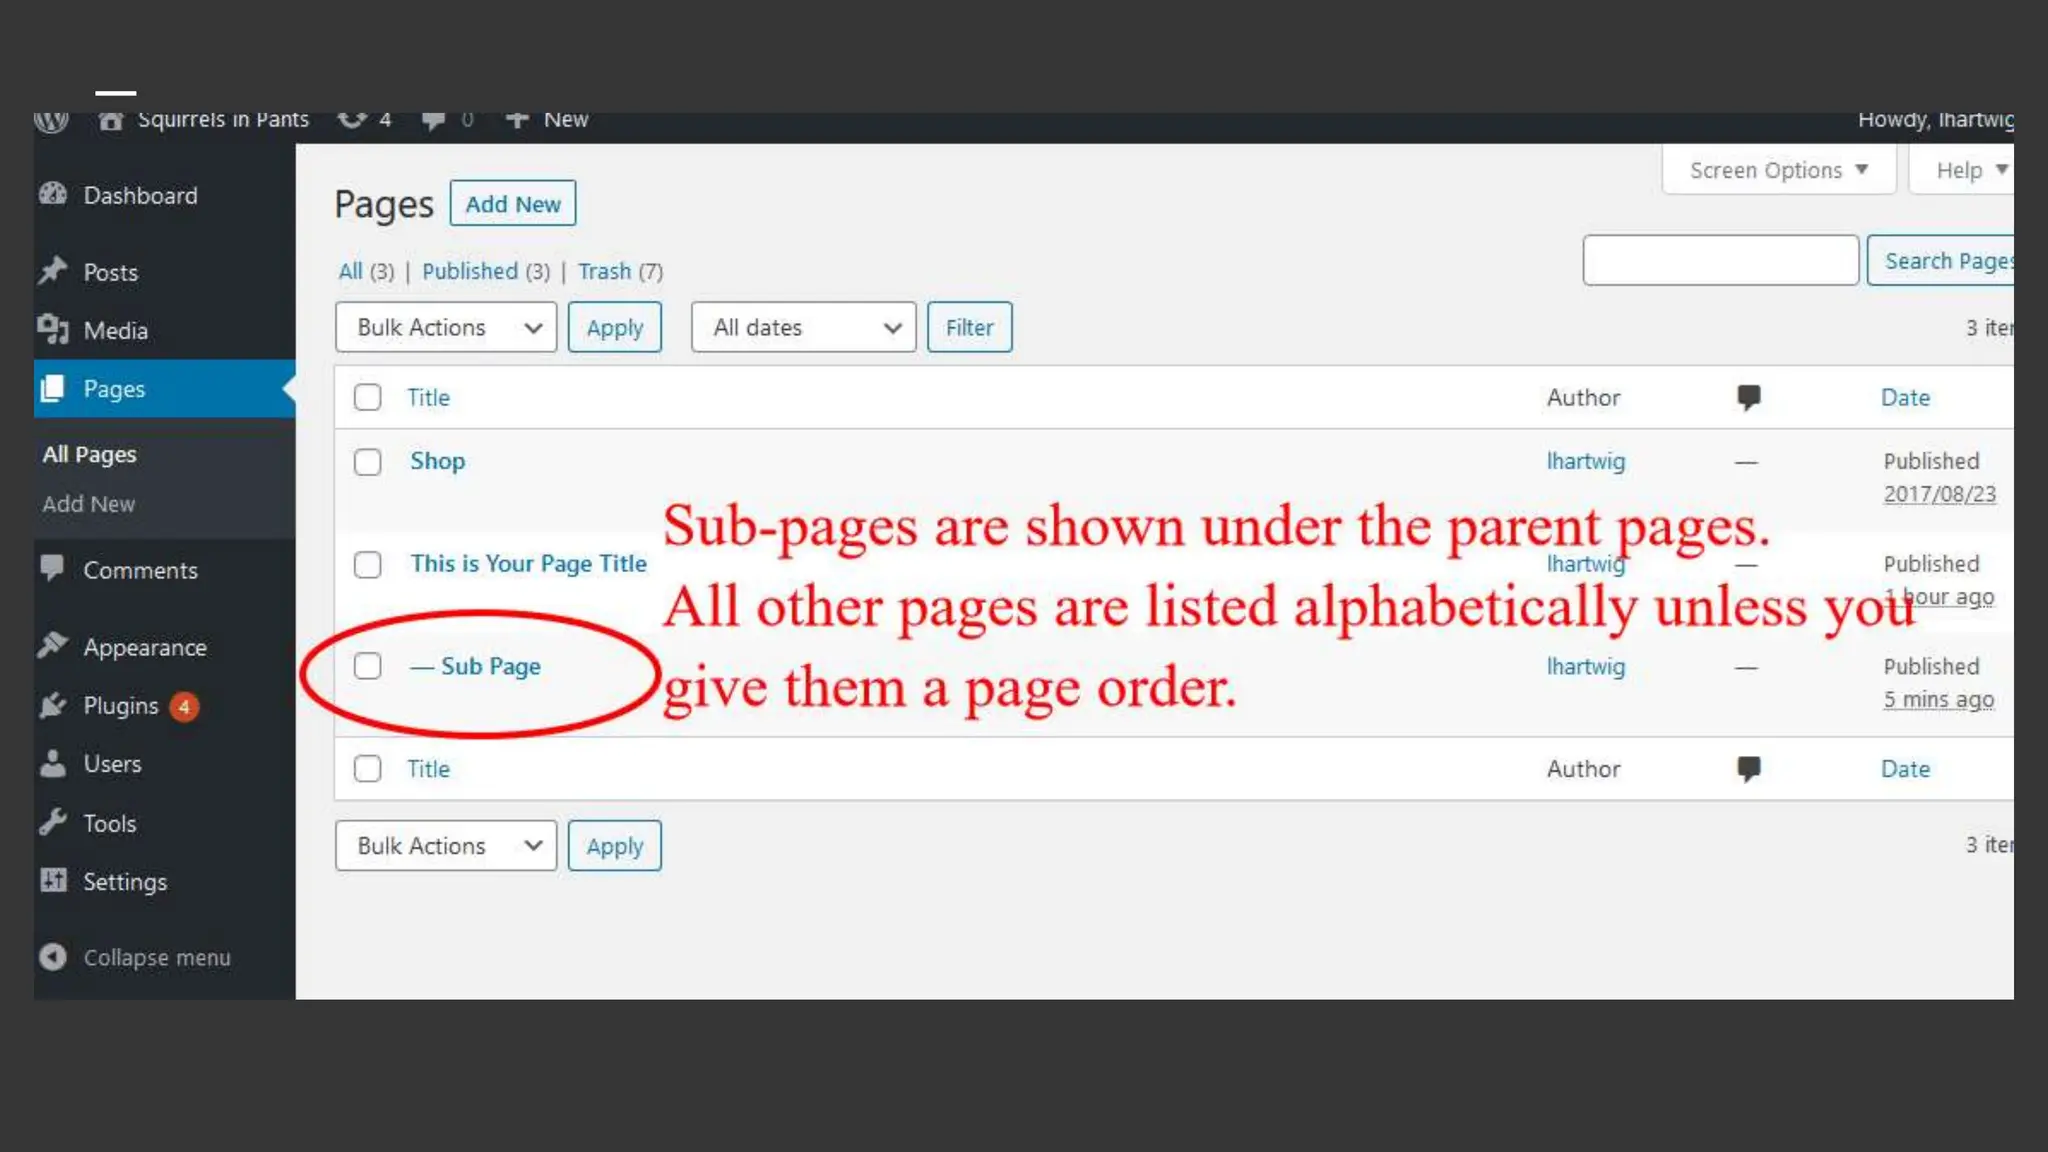Select the Sub Page row checkbox
The image size is (2048, 1152).
[367, 666]
